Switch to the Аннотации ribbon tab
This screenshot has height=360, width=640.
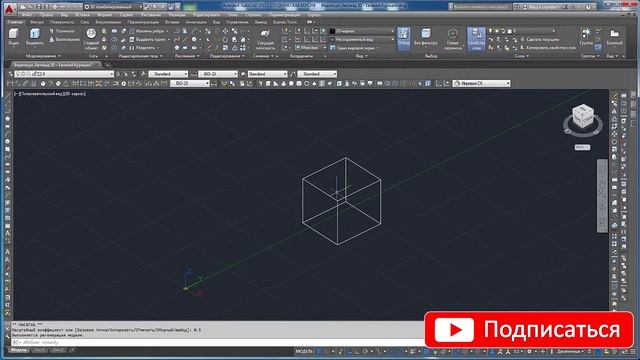[x=196, y=22]
